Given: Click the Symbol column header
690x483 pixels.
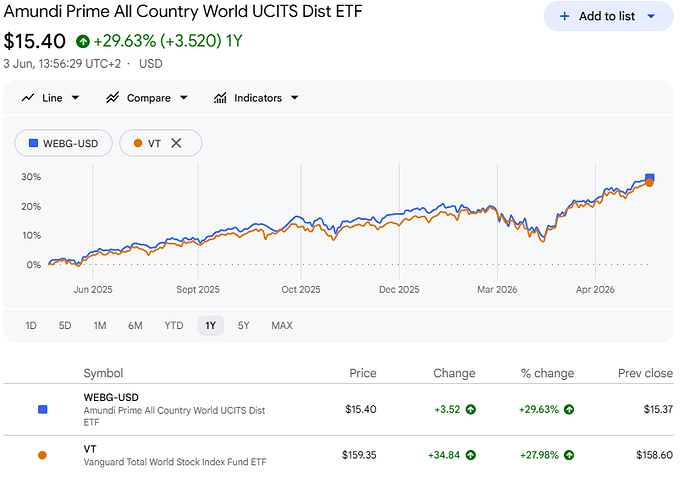Looking at the screenshot, I should coord(103,373).
